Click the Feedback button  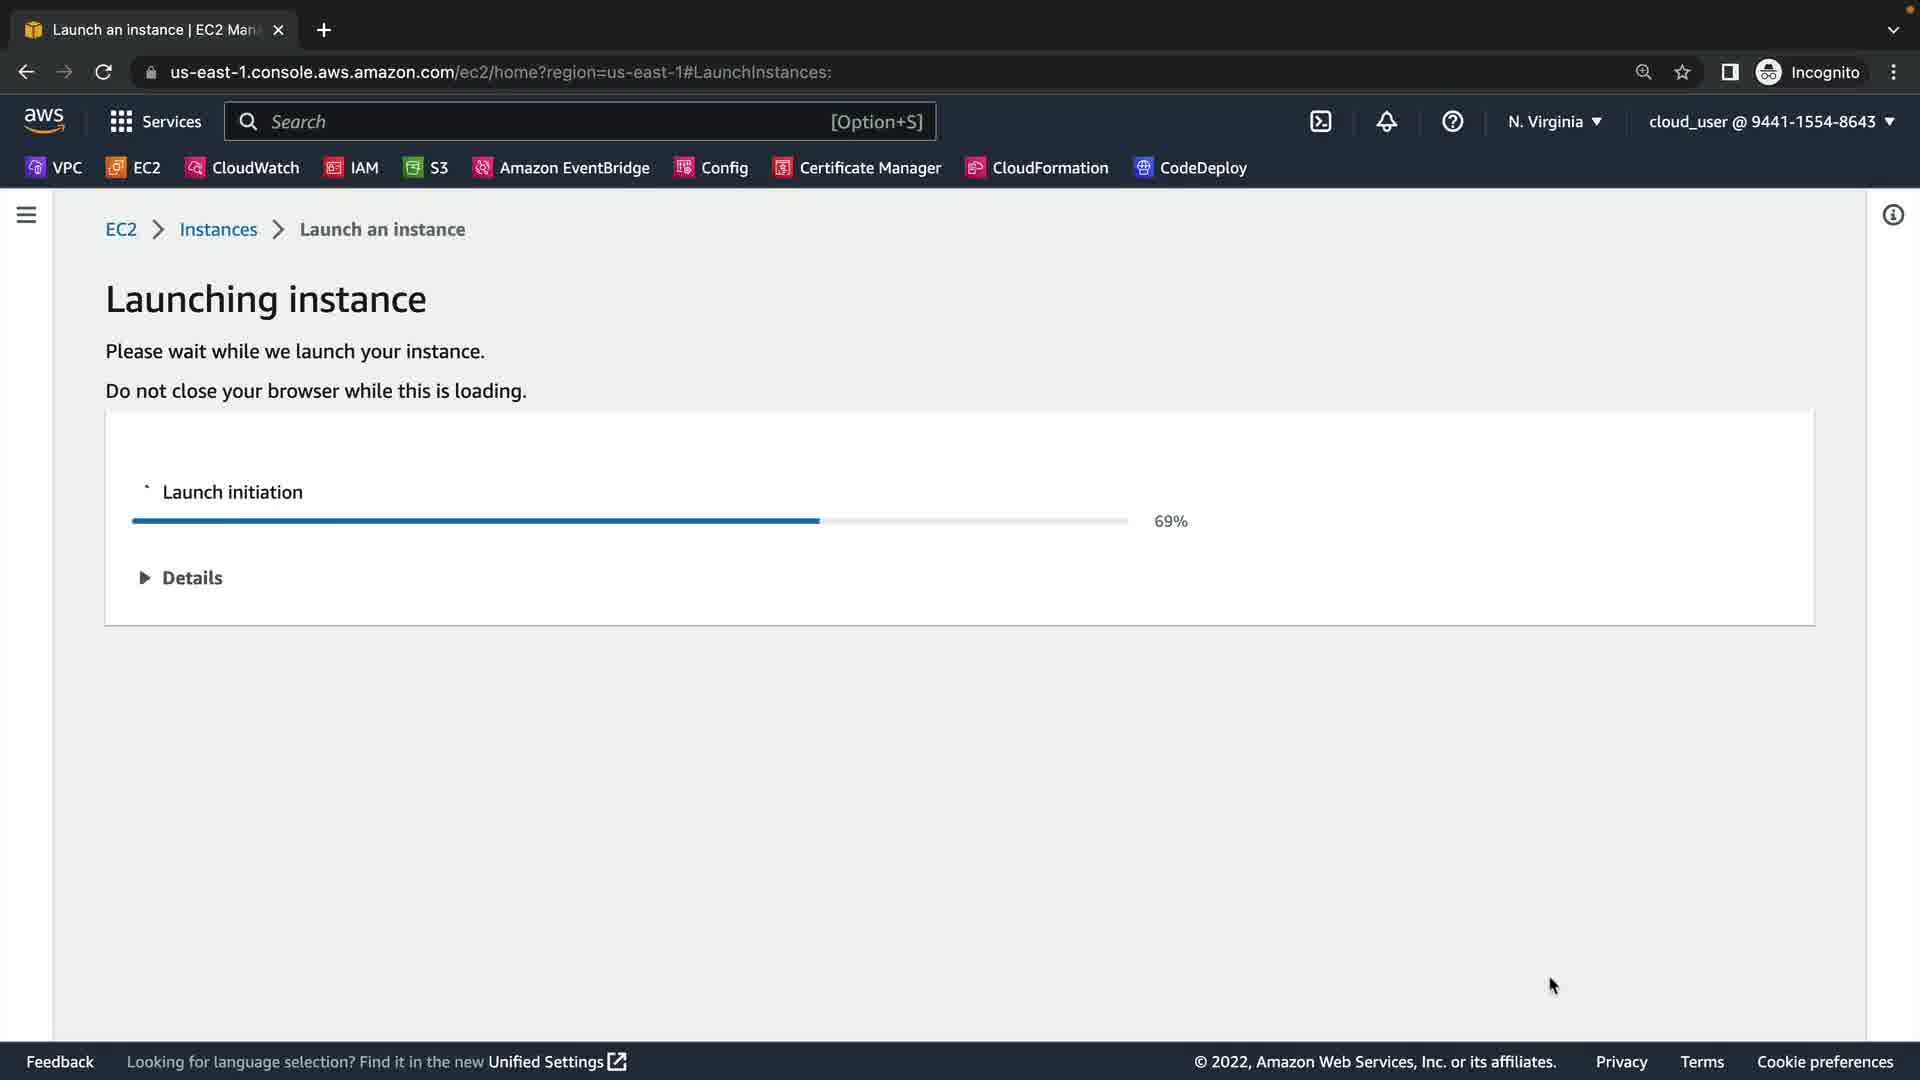coord(60,1062)
